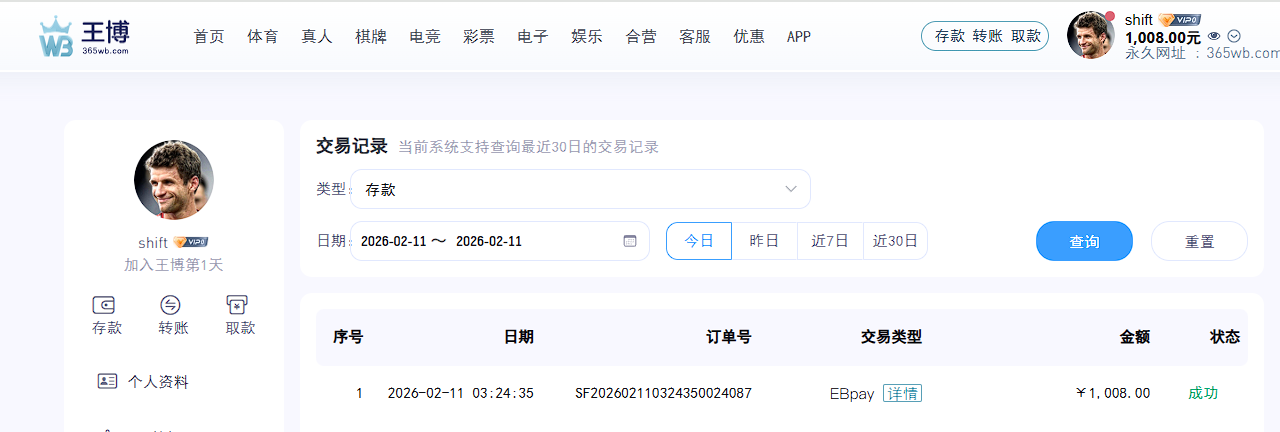Open the 优惠 navigation menu
Image resolution: width=1280 pixels, height=432 pixels.
[x=749, y=37]
